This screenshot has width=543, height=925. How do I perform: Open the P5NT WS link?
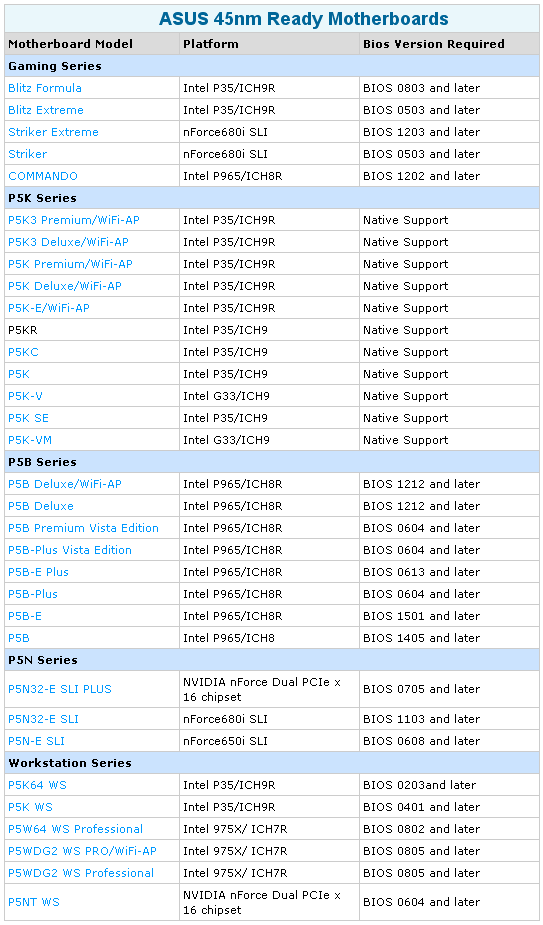click(34, 902)
